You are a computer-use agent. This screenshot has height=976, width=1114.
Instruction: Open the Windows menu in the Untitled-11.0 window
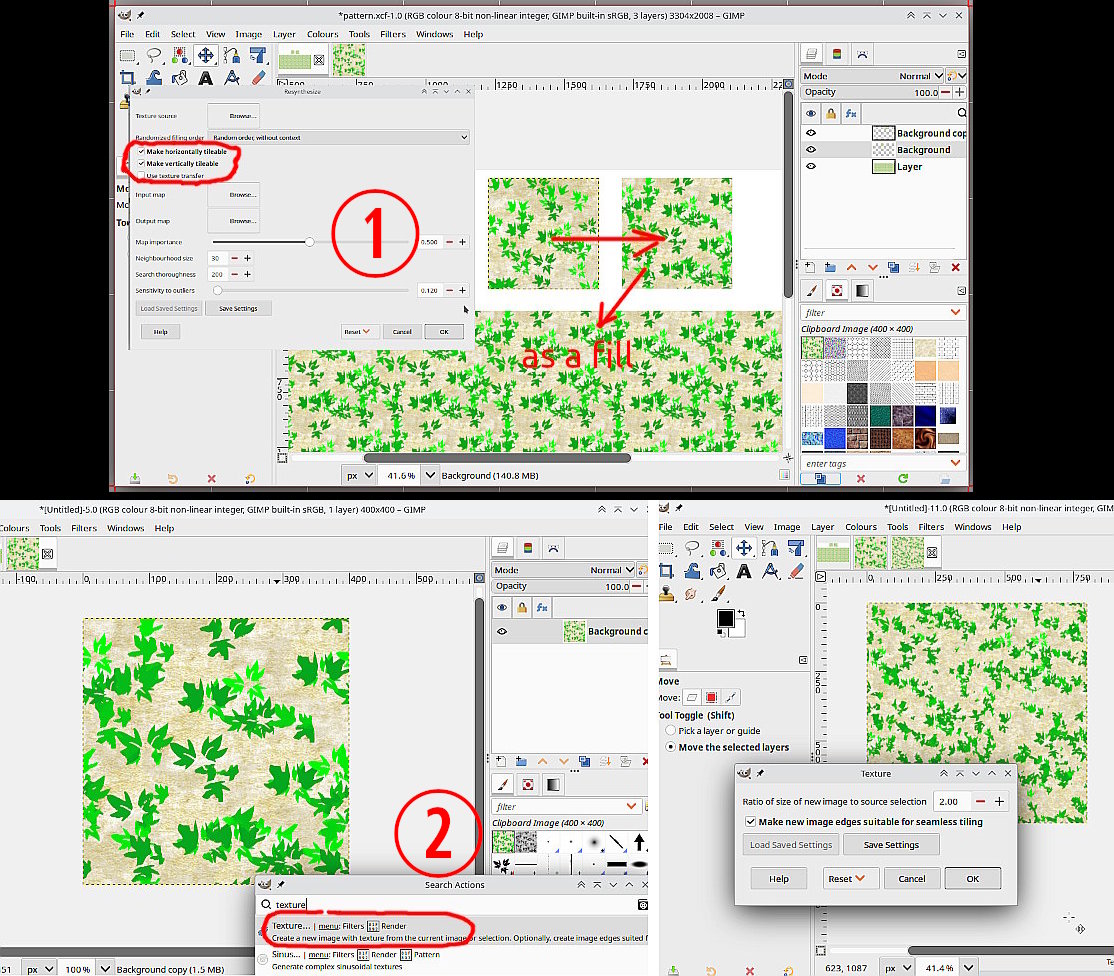(x=973, y=527)
